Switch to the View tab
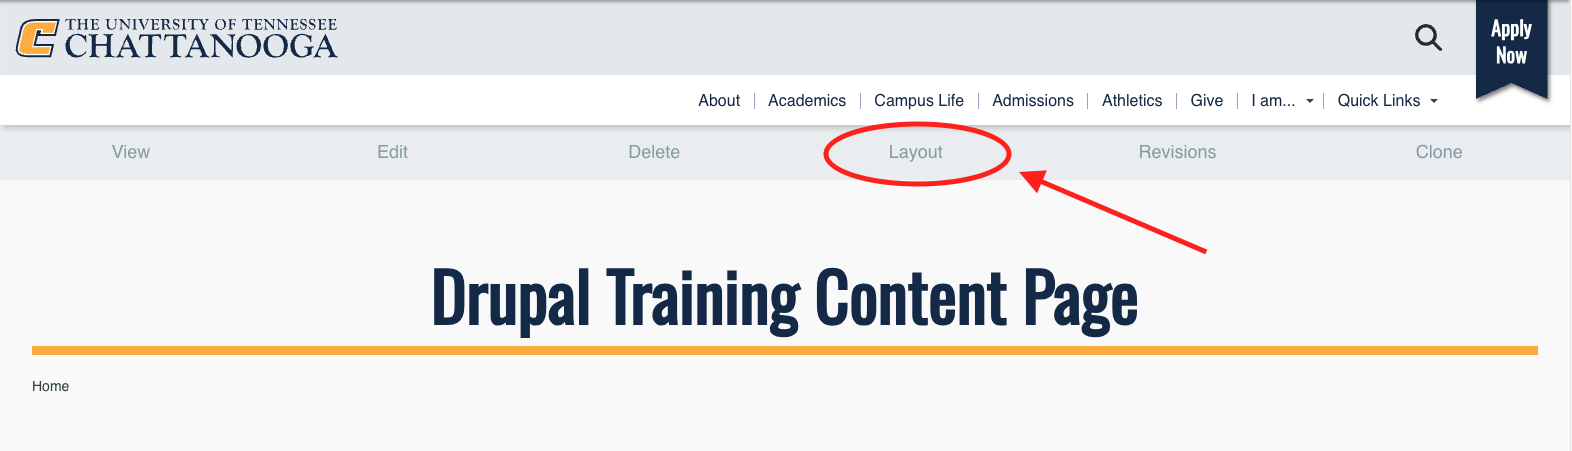This screenshot has width=1572, height=451. 131,152
